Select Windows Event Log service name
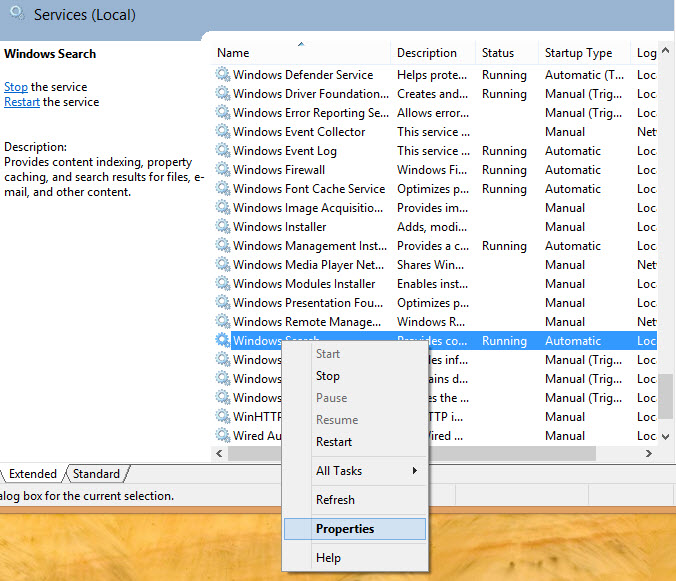This screenshot has height=581, width=676. [x=285, y=151]
